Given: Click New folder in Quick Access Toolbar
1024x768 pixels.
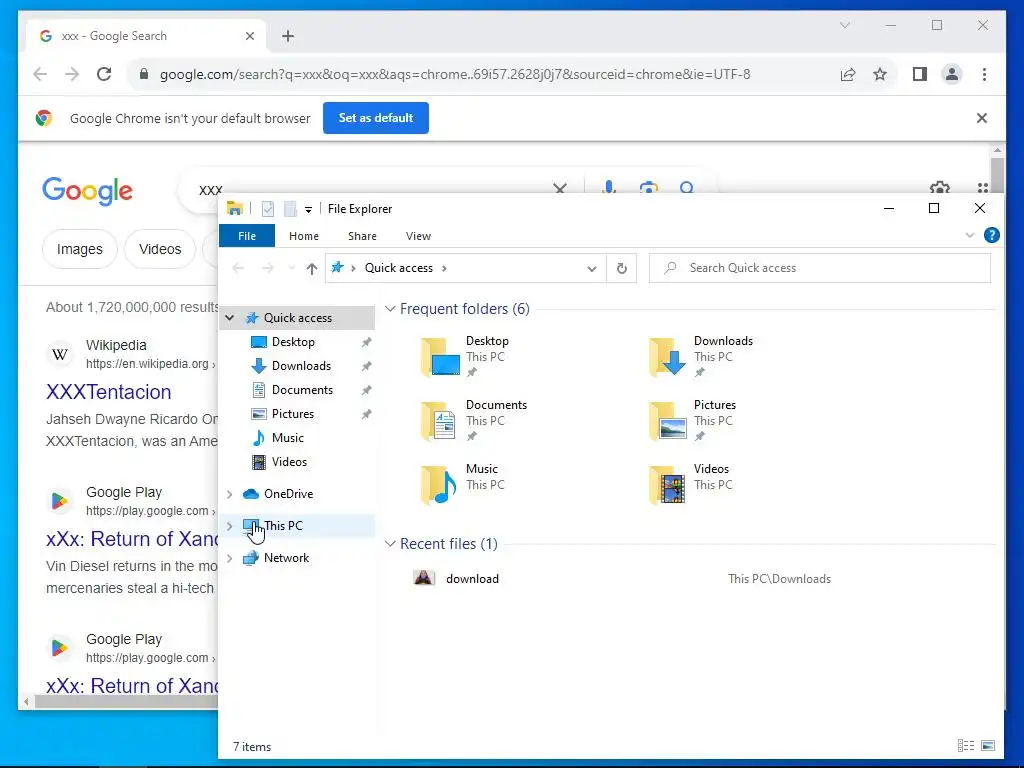Looking at the screenshot, I should [x=291, y=209].
